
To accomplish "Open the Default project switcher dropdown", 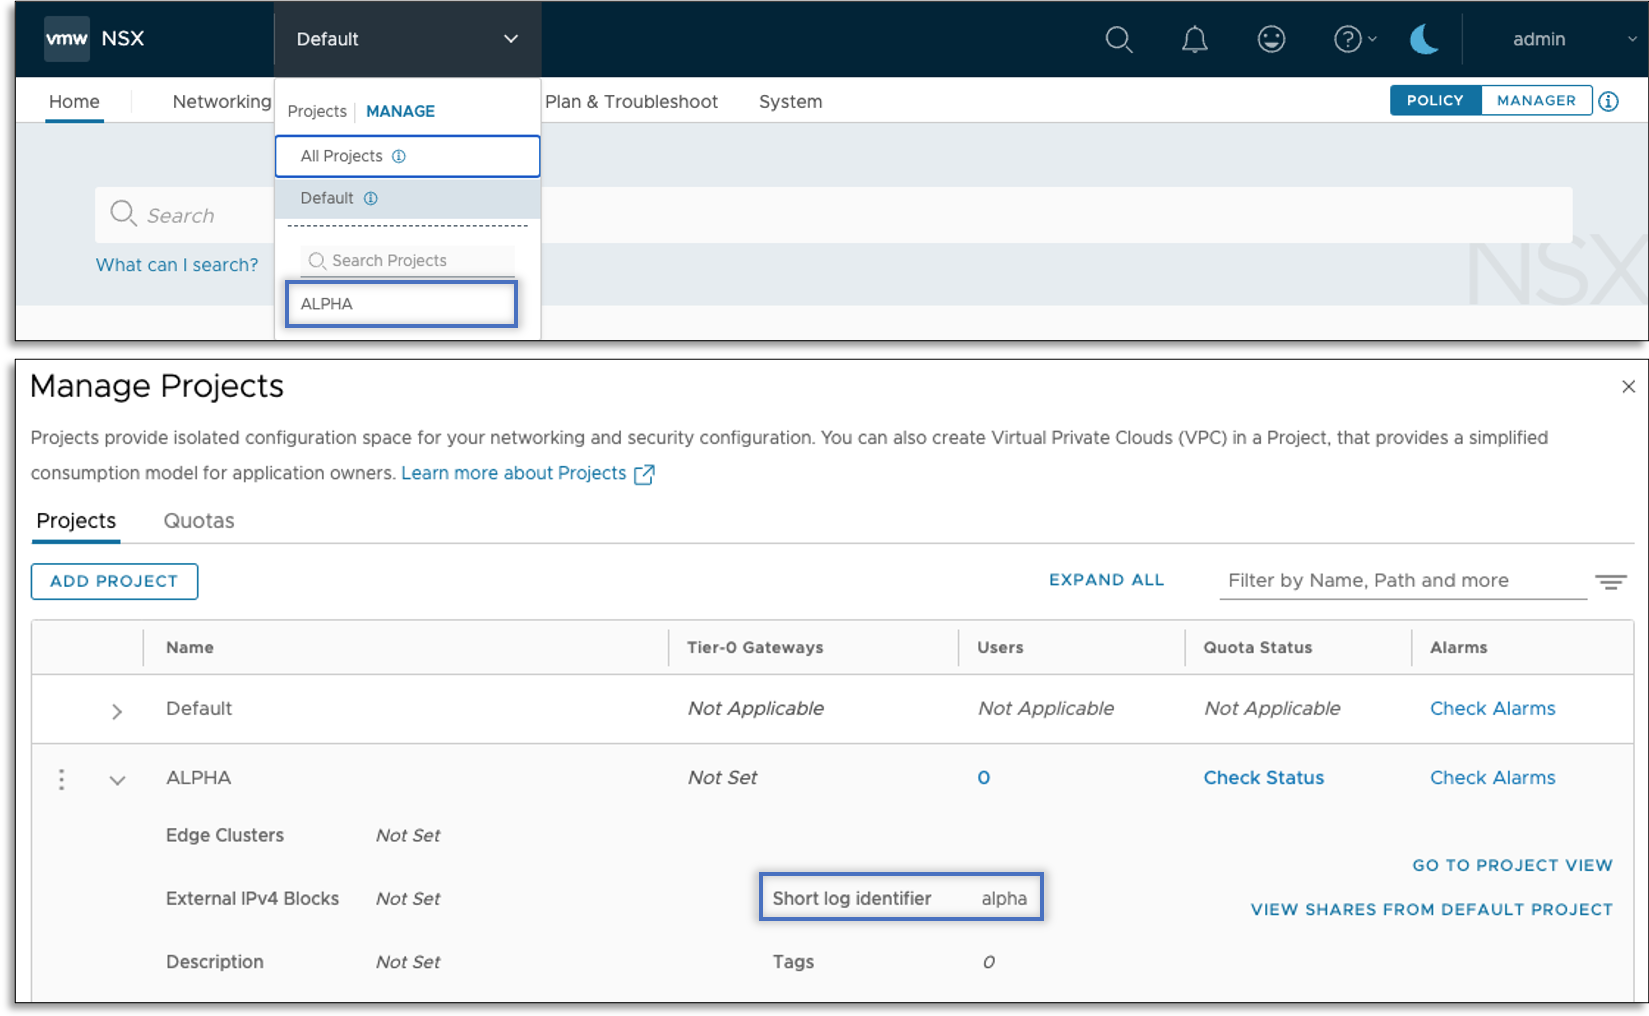I will [407, 39].
